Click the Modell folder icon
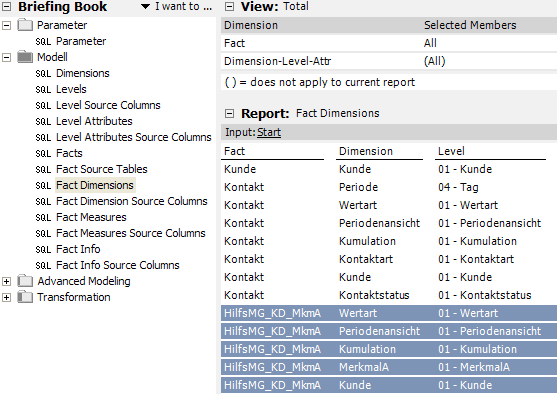Screen dimensions: 557x394 click(x=25, y=57)
